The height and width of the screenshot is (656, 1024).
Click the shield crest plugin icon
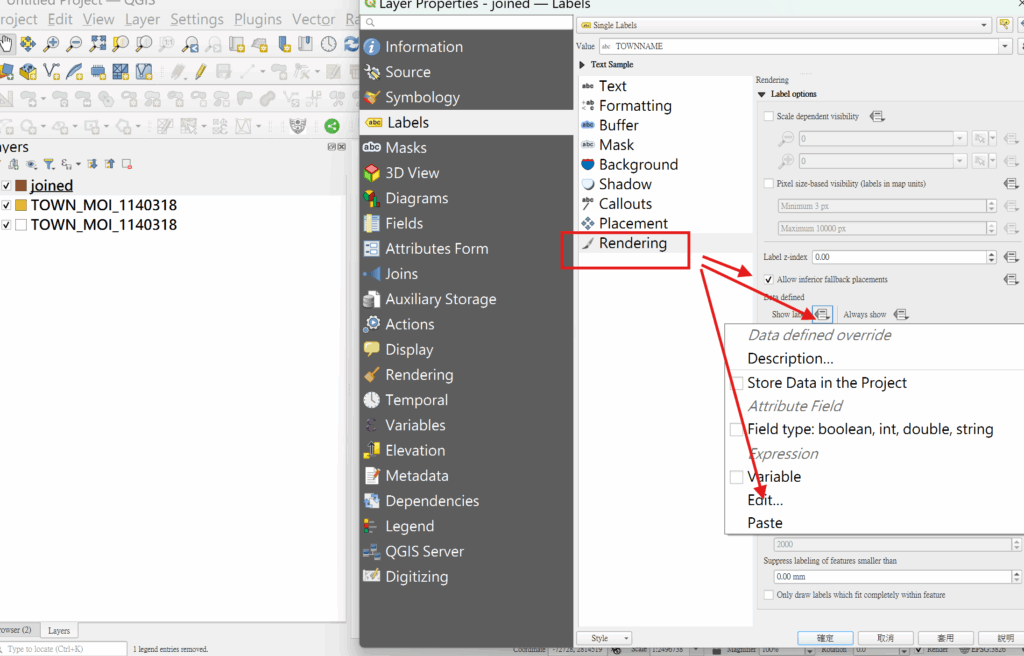click(x=298, y=125)
